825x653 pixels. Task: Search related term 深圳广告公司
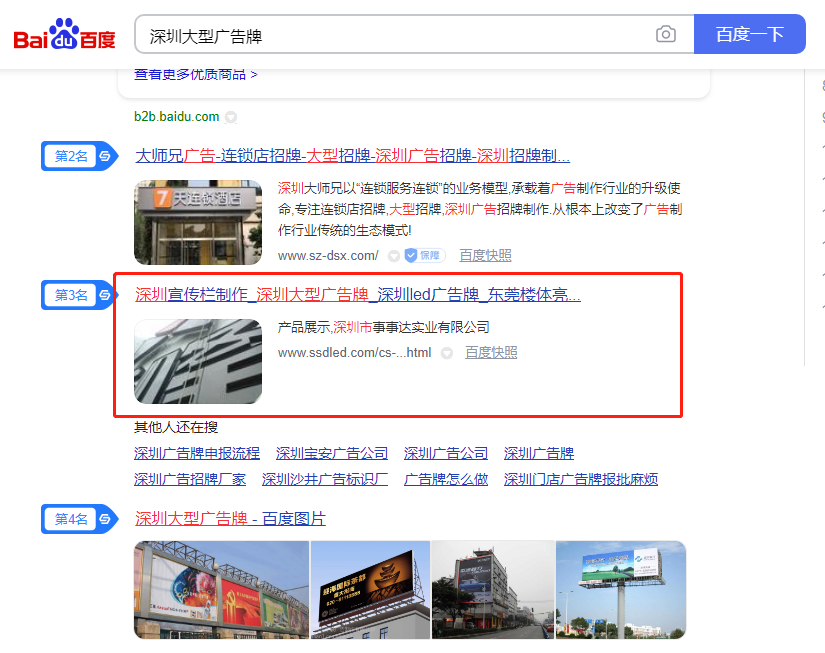pyautogui.click(x=446, y=454)
